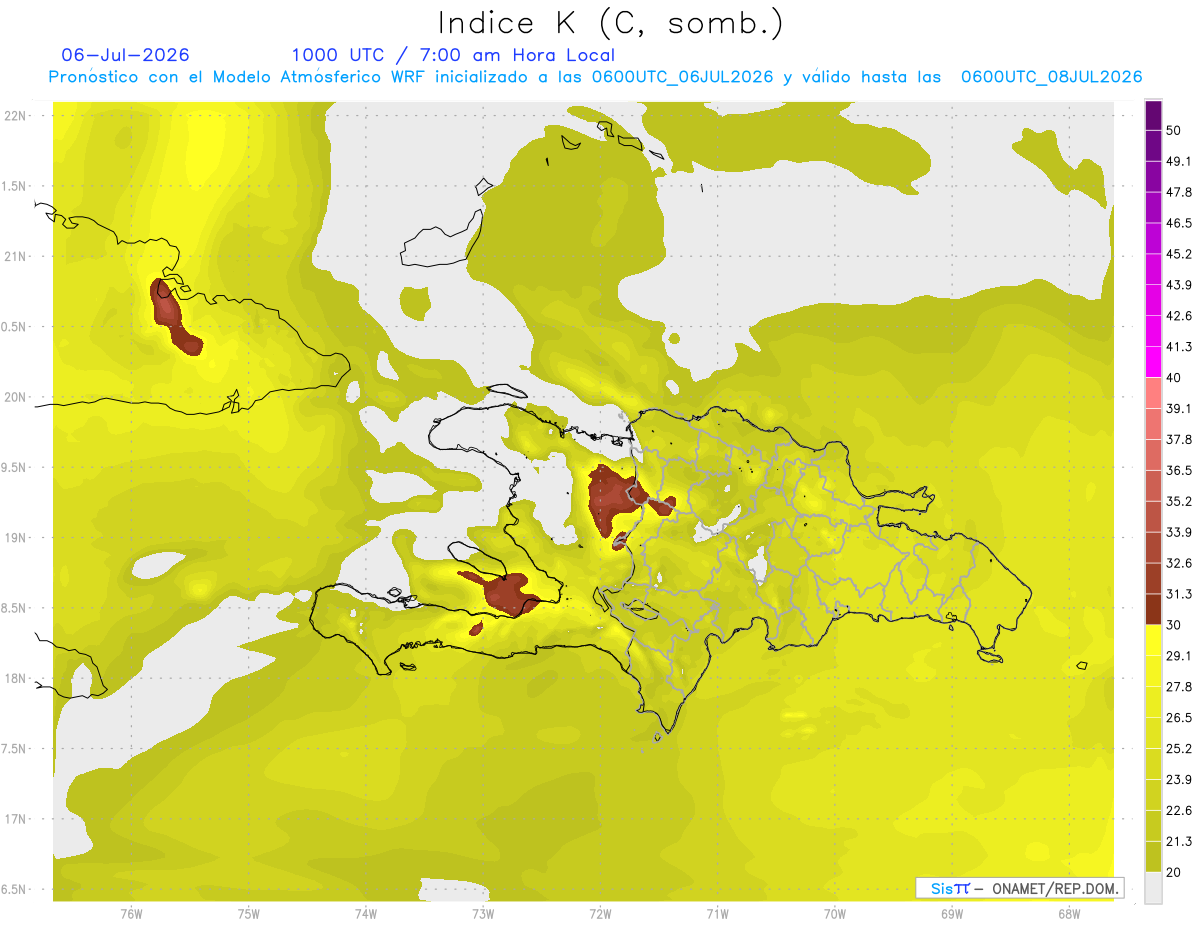The image size is (1200, 927).
Task: Select the '0600UTC_06JUL2026' initialization time text
Action: point(682,77)
